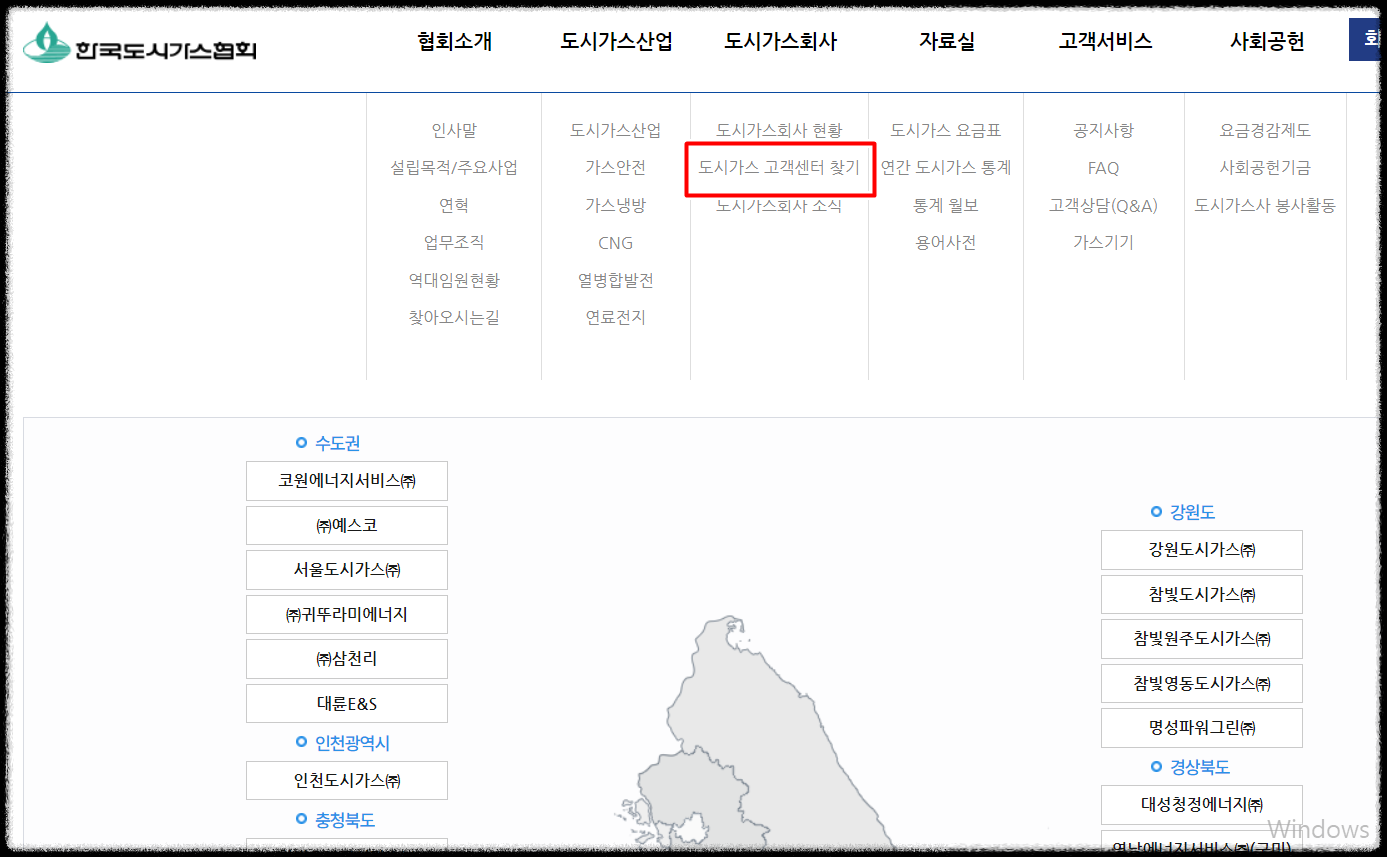Viewport: 1387px width, 857px height.
Task: Select 강원도시가스㈜ button
Action: (1202, 550)
